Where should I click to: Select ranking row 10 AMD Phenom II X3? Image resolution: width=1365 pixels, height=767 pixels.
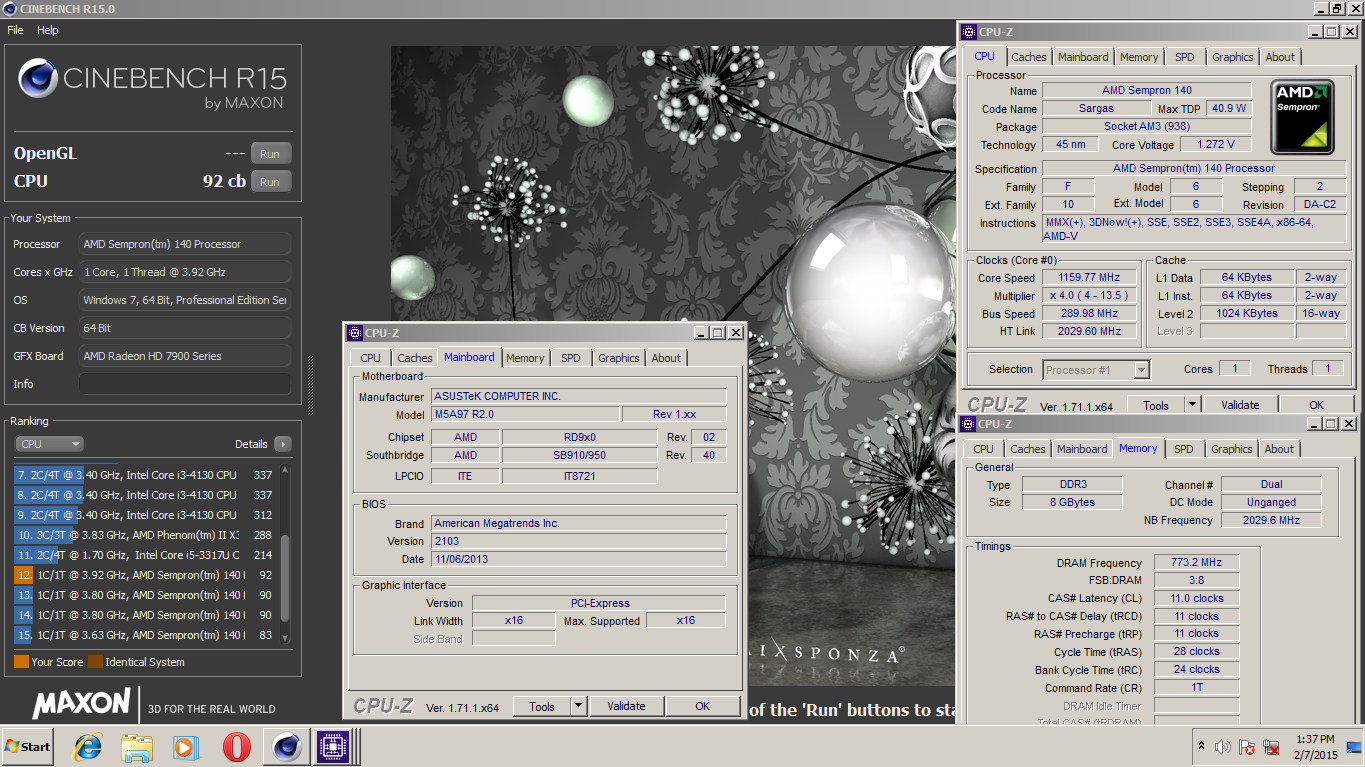click(144, 535)
